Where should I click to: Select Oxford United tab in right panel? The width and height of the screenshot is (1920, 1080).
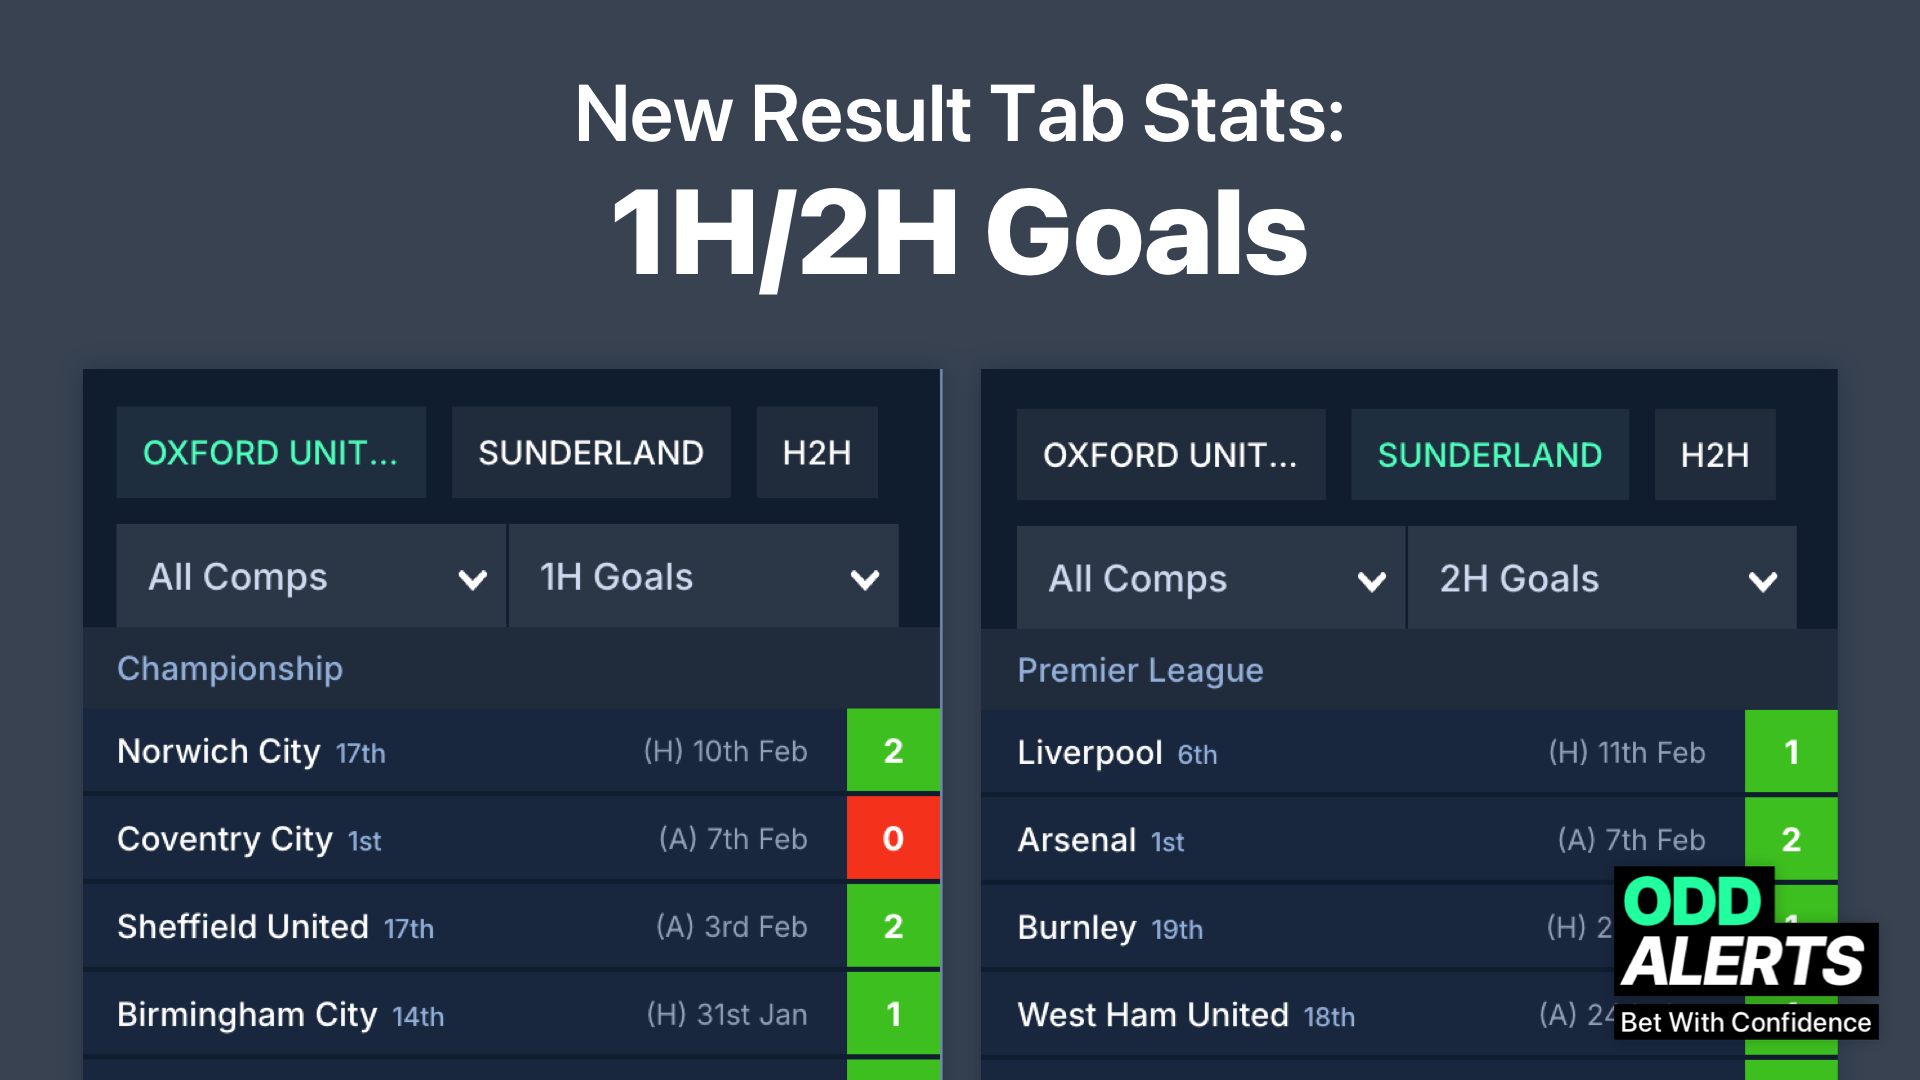(x=1170, y=455)
